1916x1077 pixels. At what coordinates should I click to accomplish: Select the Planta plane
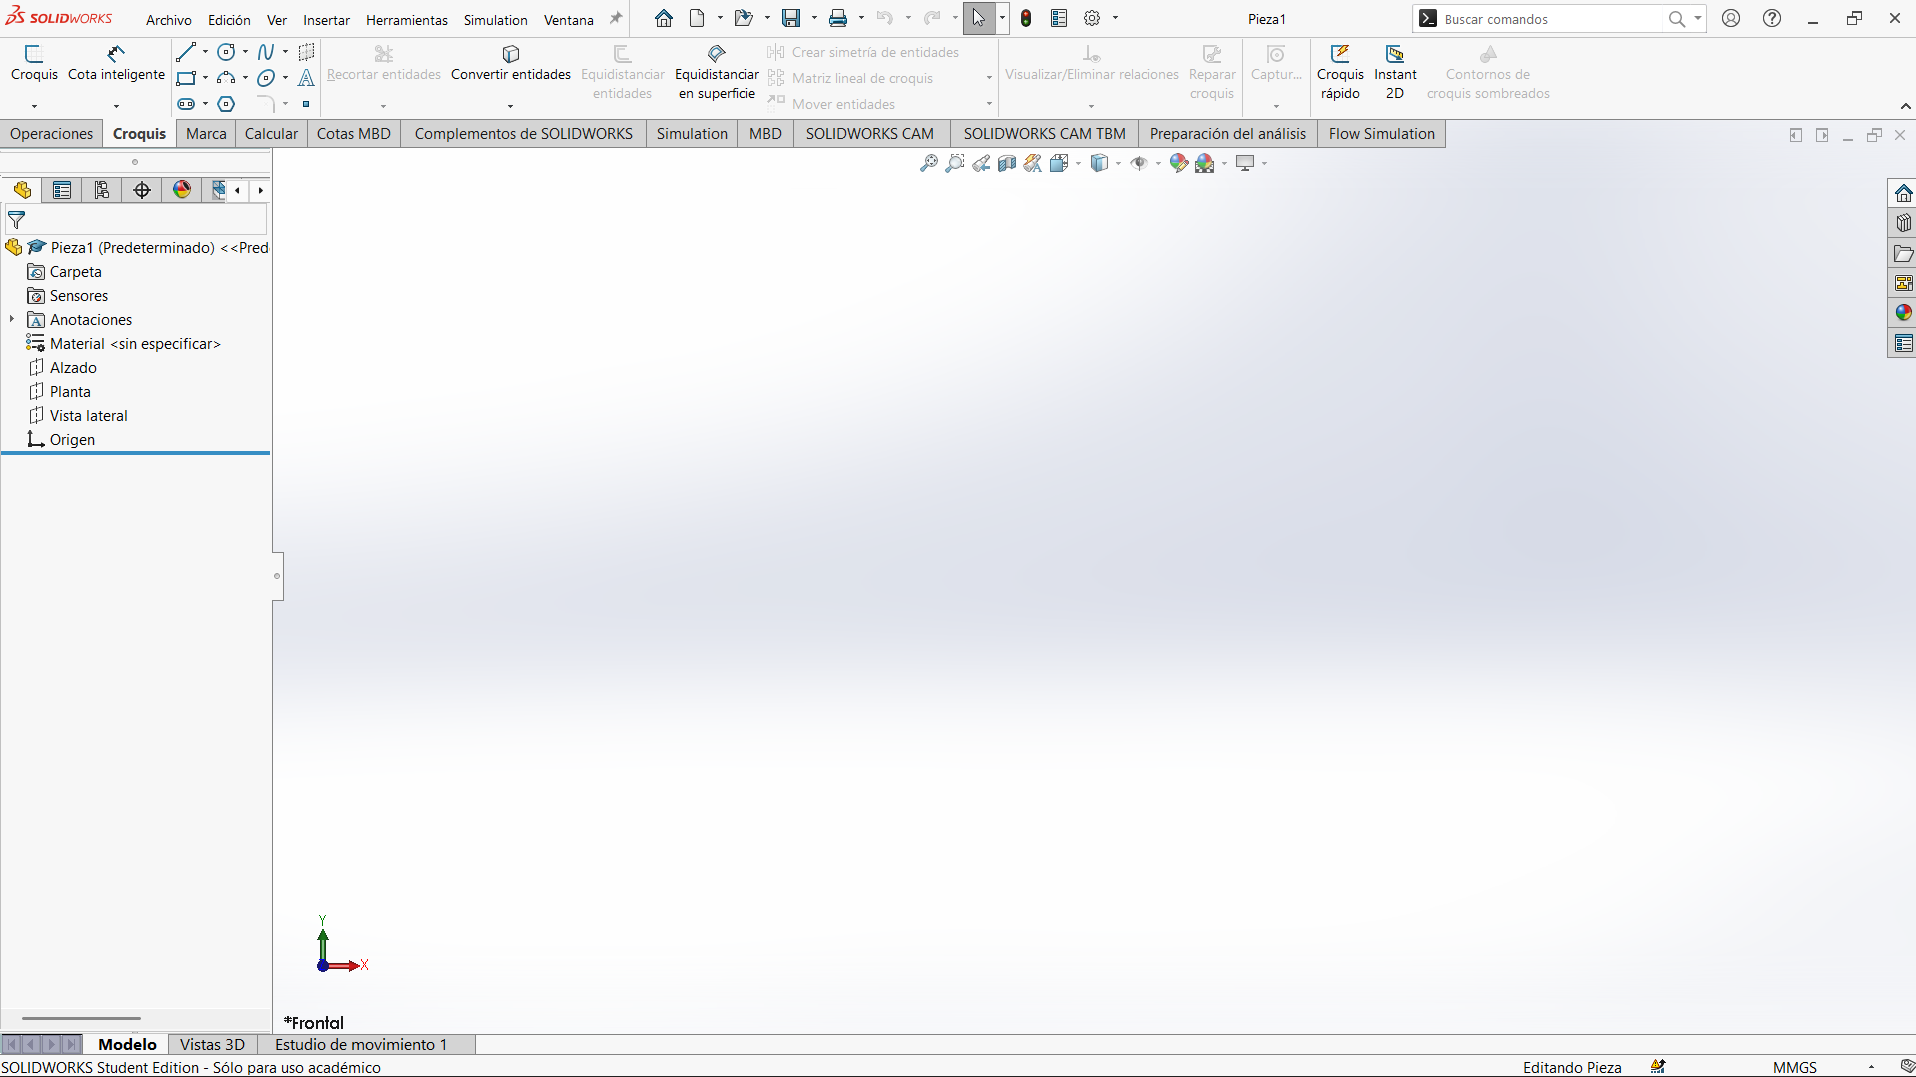(x=70, y=392)
